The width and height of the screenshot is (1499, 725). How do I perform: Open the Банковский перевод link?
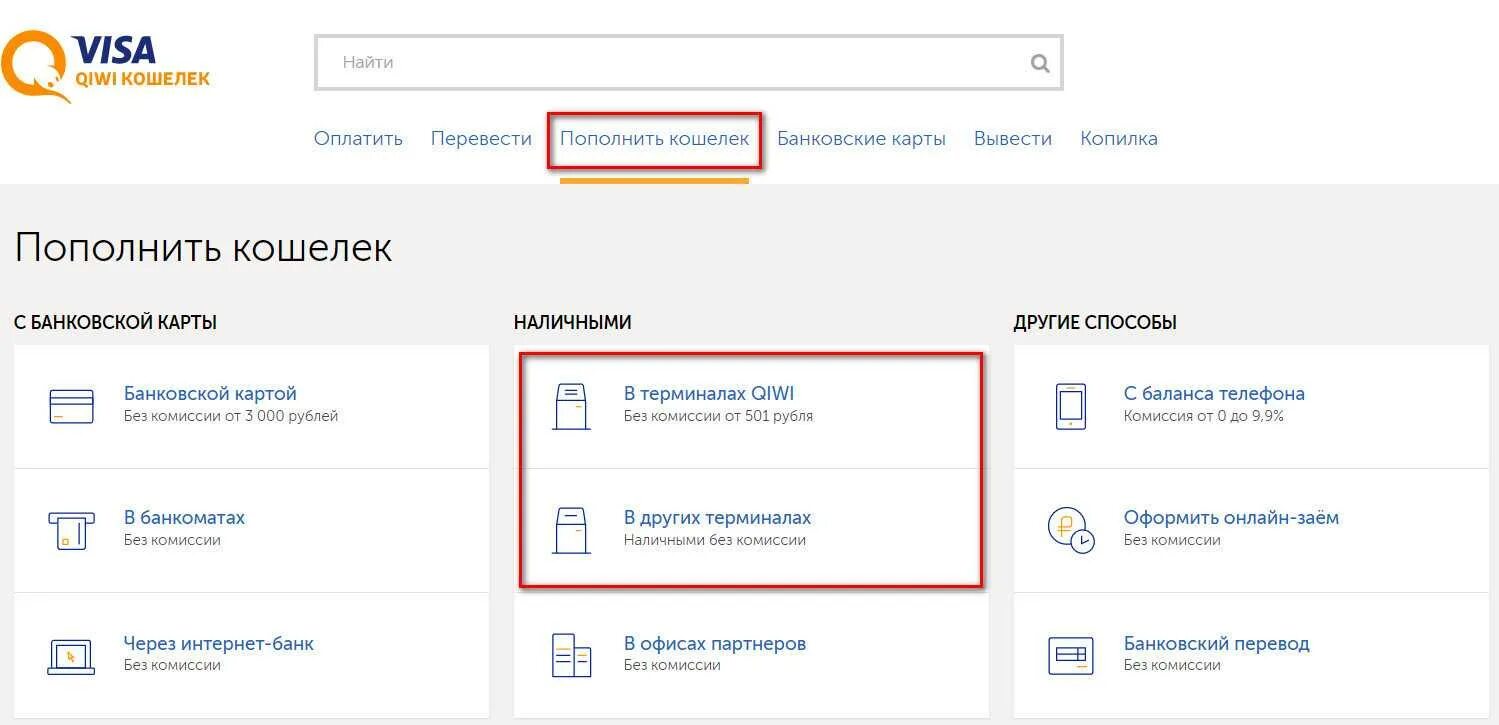(1216, 644)
